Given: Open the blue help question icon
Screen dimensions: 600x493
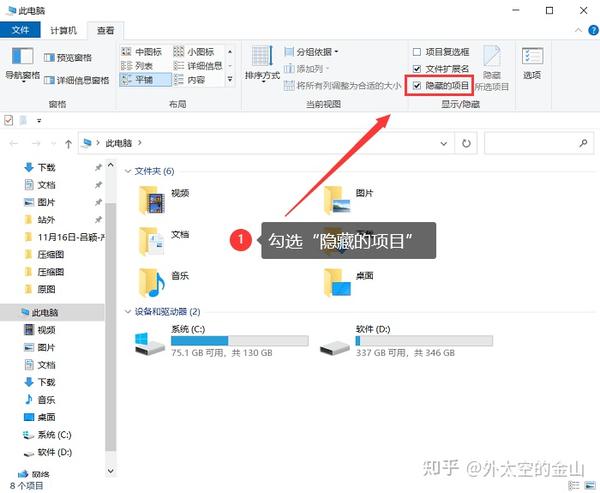Looking at the screenshot, I should (x=593, y=30).
